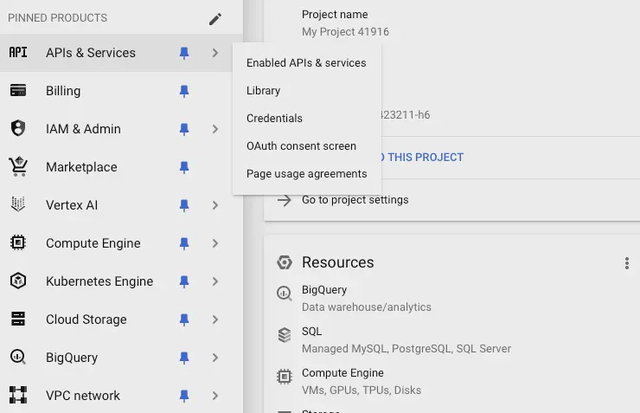This screenshot has height=413, width=640.
Task: Click the Kubernetes Engine sidebar label
Action: pos(100,281)
